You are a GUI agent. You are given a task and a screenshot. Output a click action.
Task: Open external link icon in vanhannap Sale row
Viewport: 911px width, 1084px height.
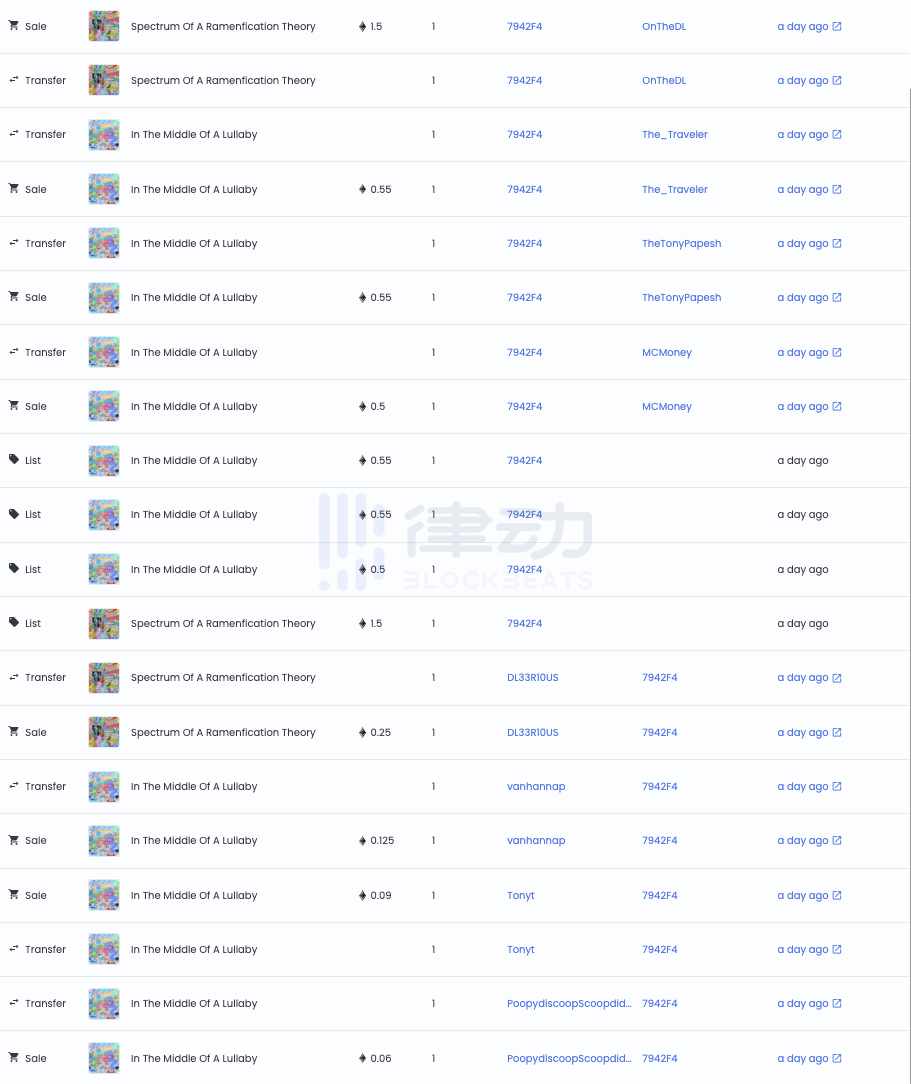(x=837, y=841)
